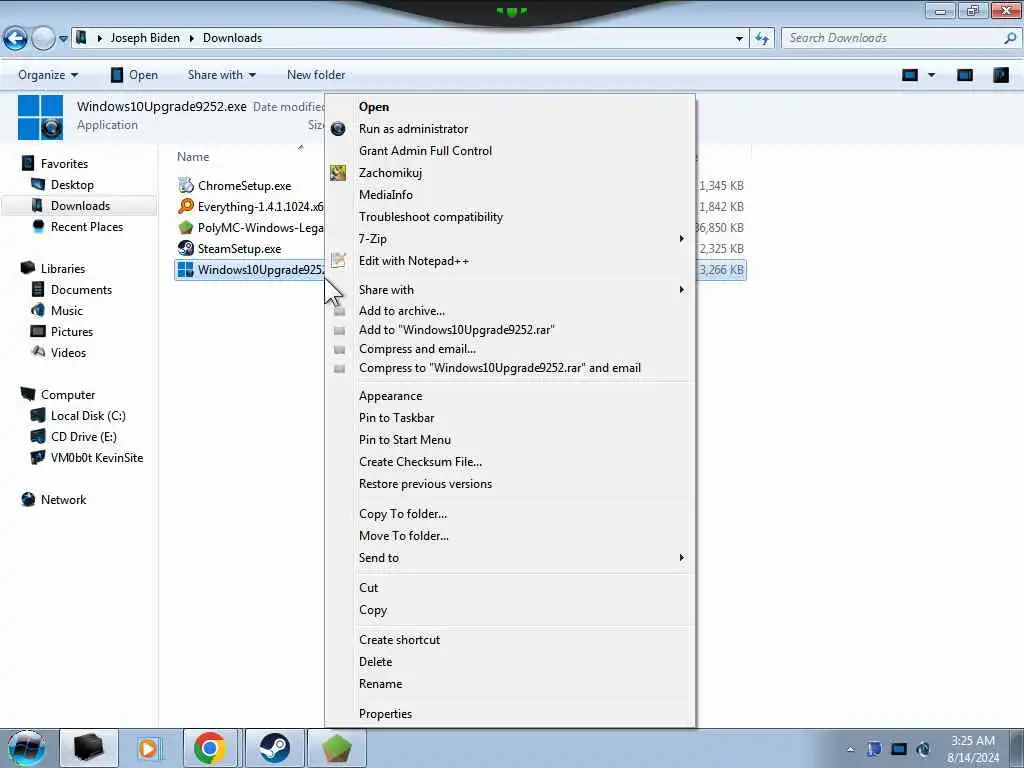Viewport: 1024px width, 768px height.
Task: Open Steam from the taskbar
Action: pos(274,748)
